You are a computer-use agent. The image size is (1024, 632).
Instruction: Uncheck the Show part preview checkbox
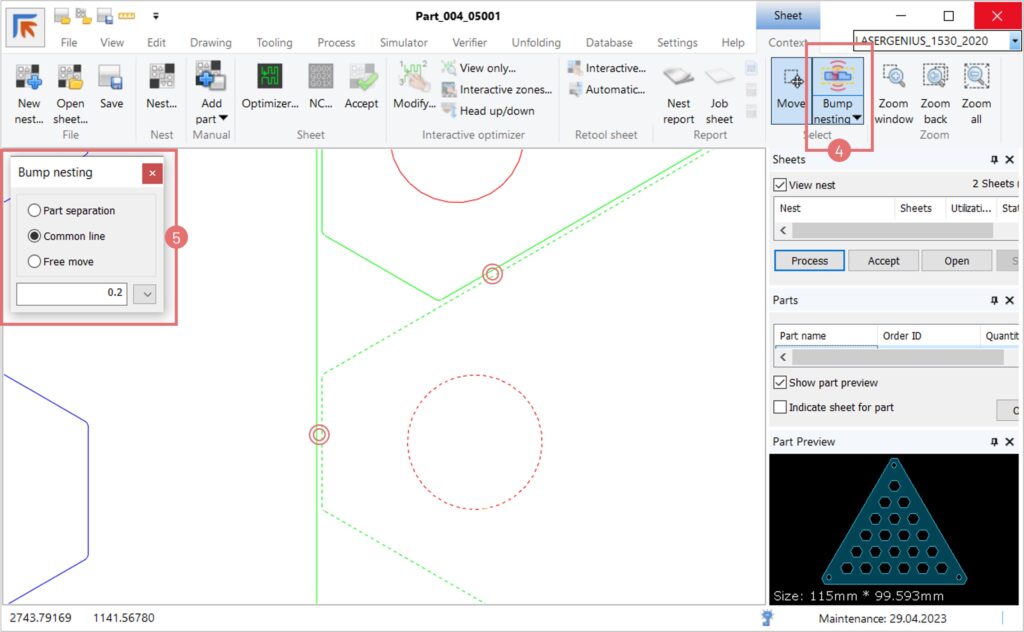[x=780, y=383]
